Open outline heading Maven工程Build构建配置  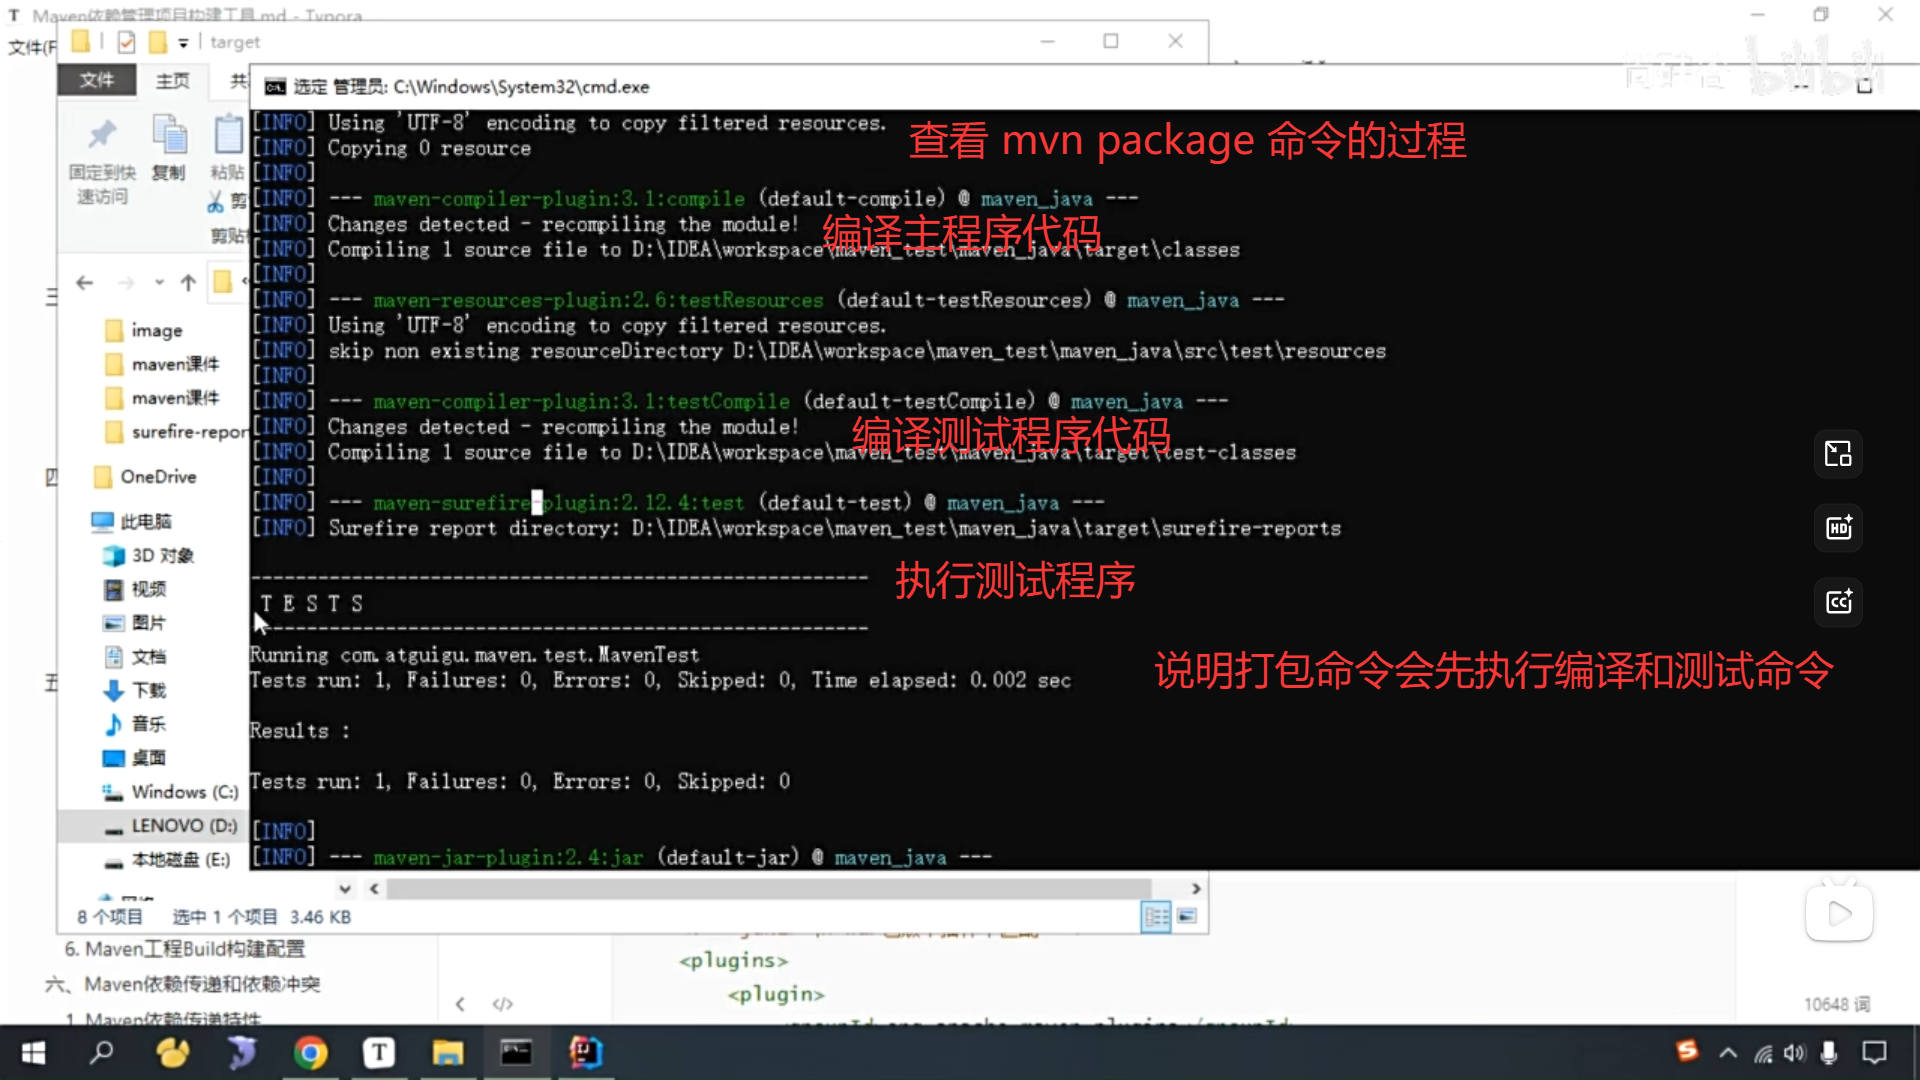[x=185, y=949]
